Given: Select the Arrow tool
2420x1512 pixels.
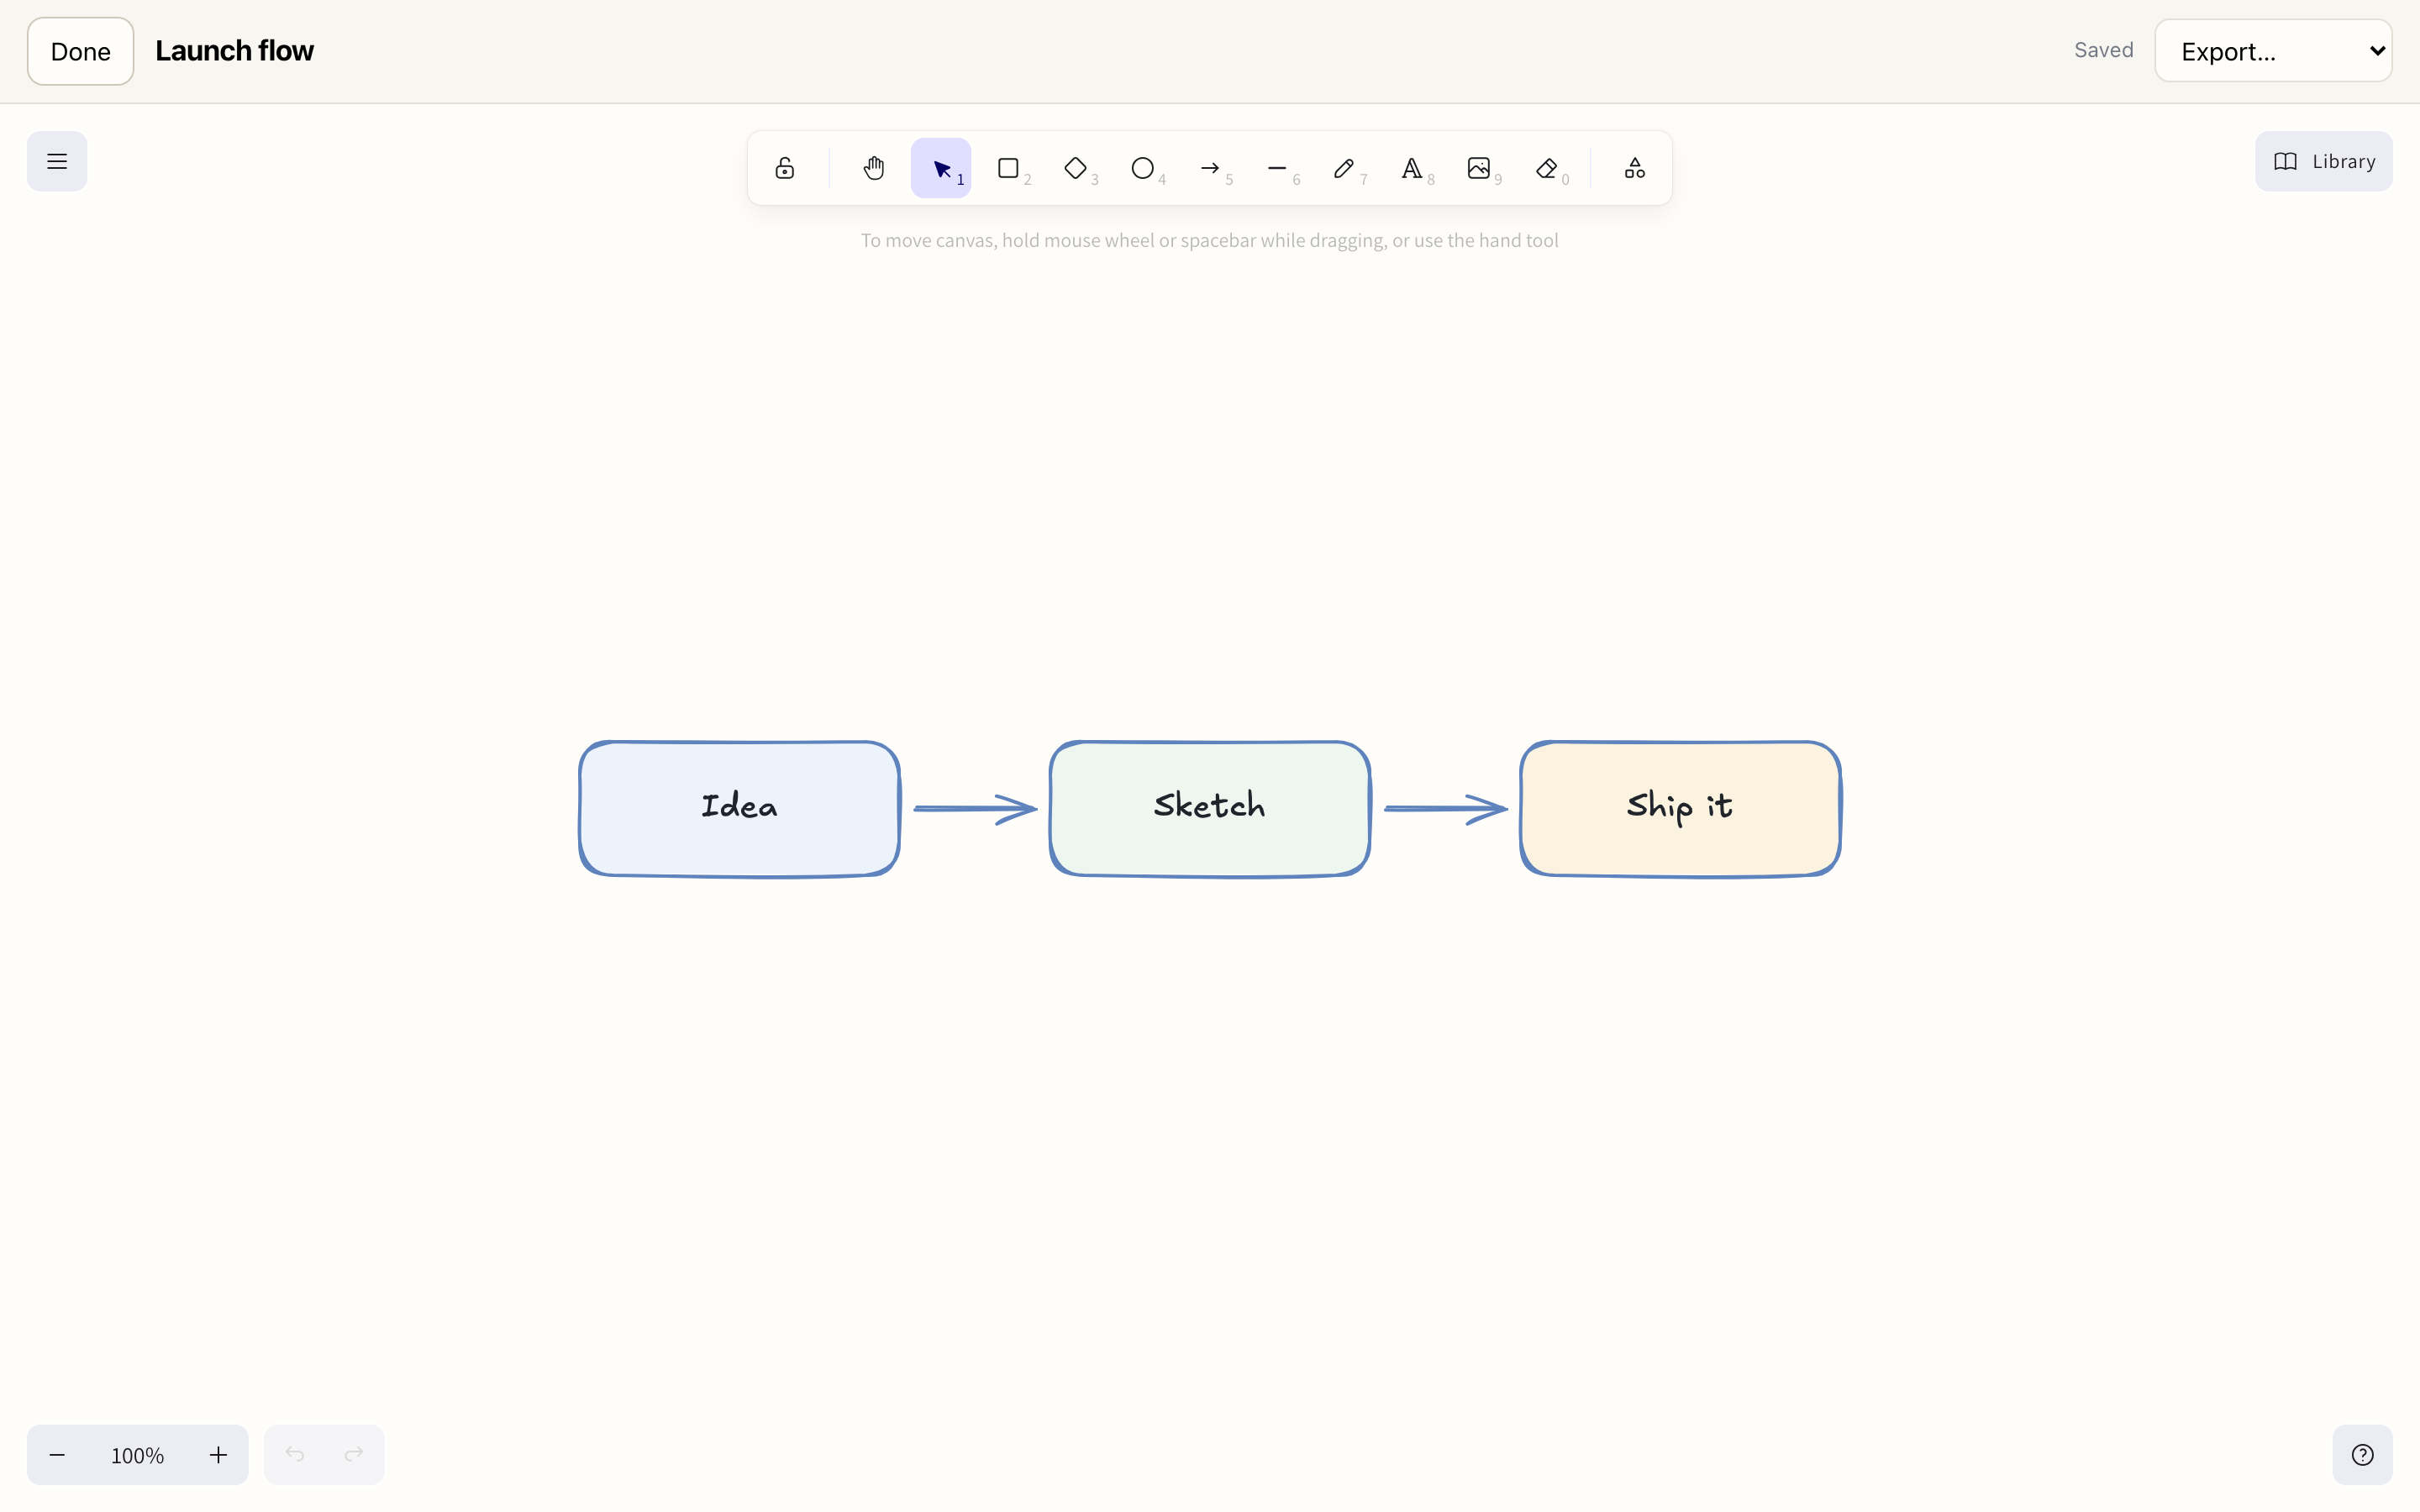Looking at the screenshot, I should [1210, 168].
